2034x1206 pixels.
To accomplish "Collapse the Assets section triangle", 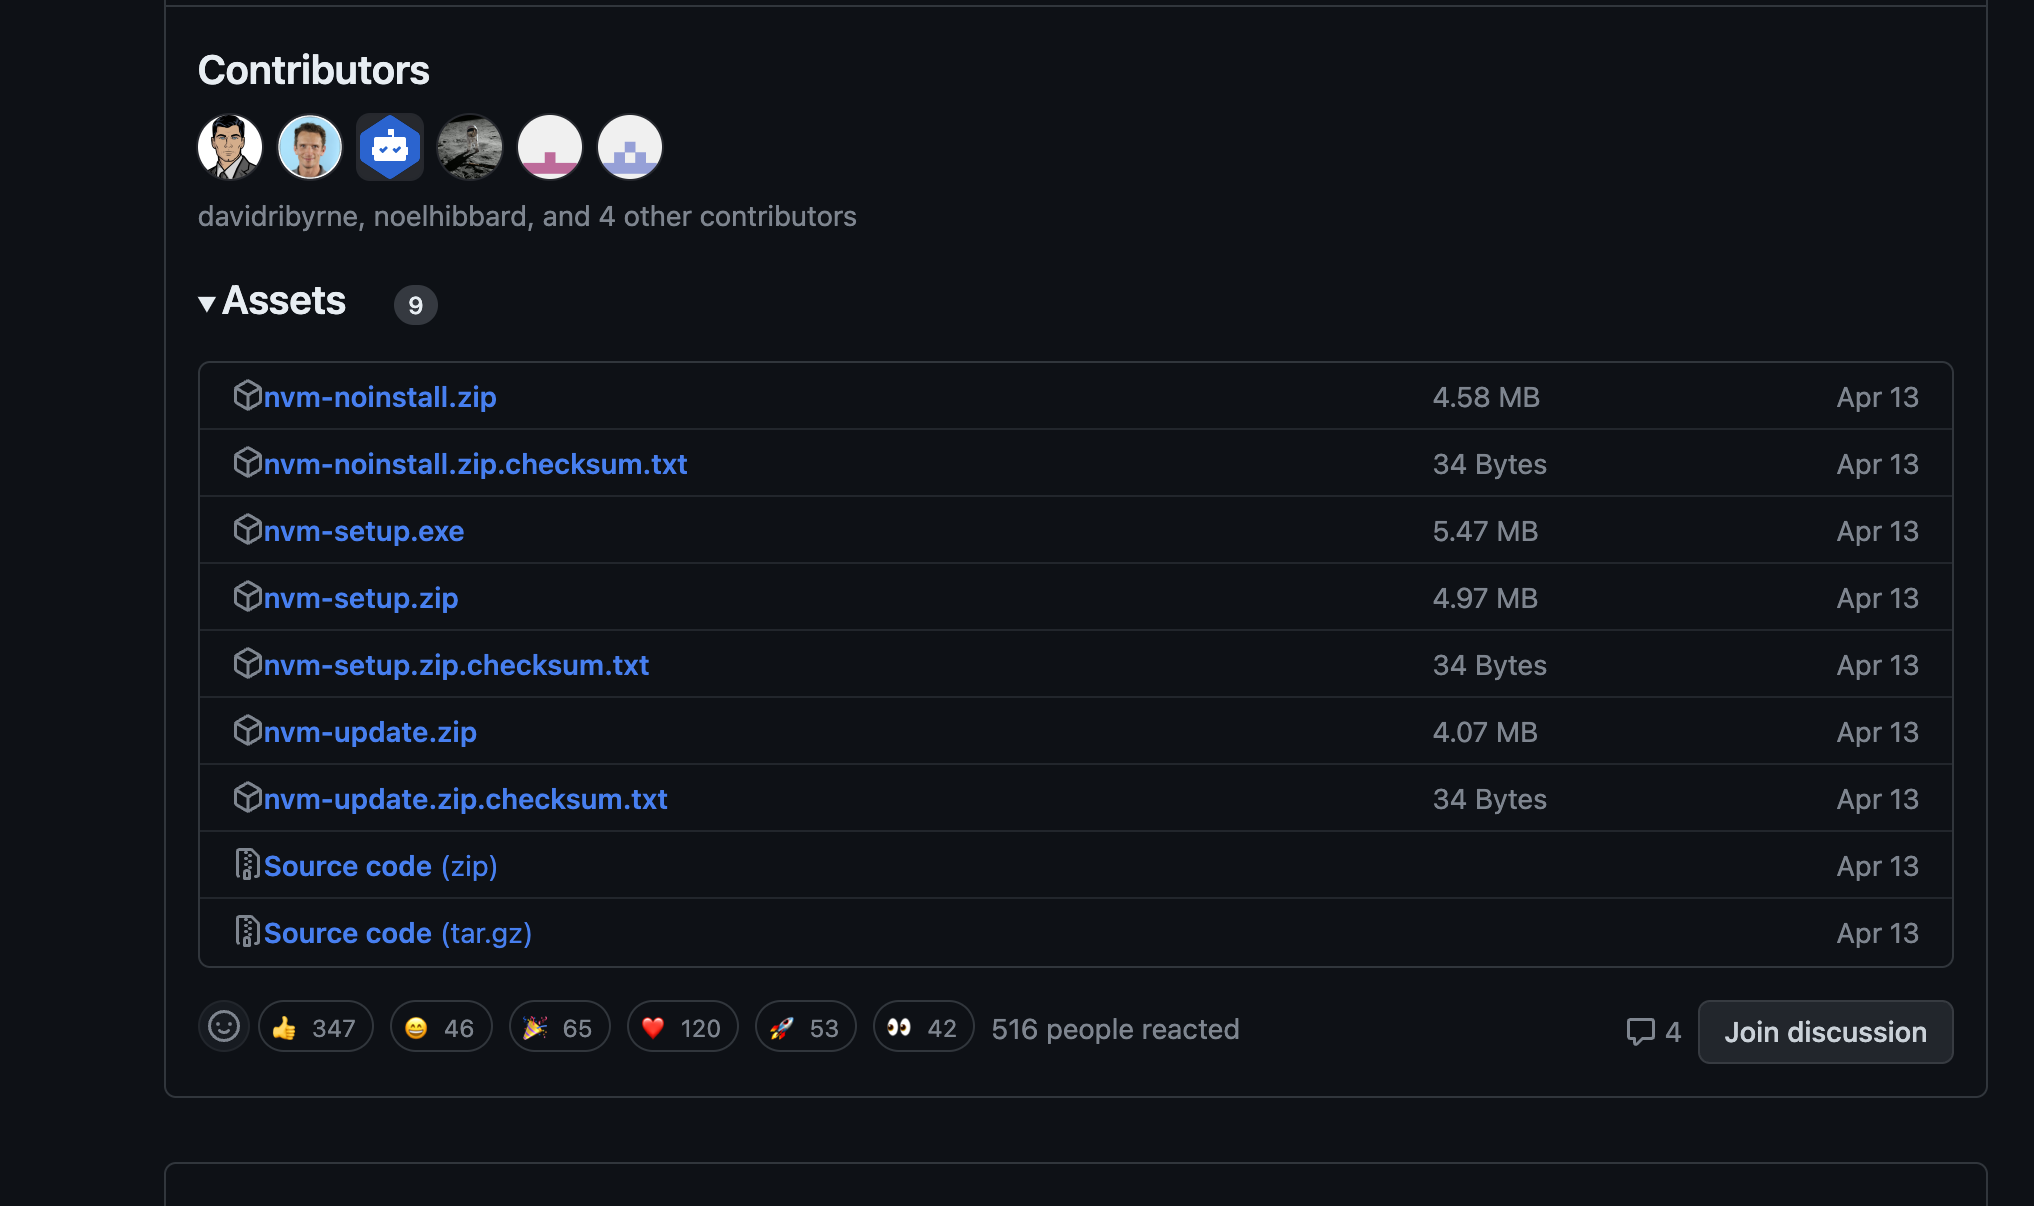I will (x=207, y=303).
